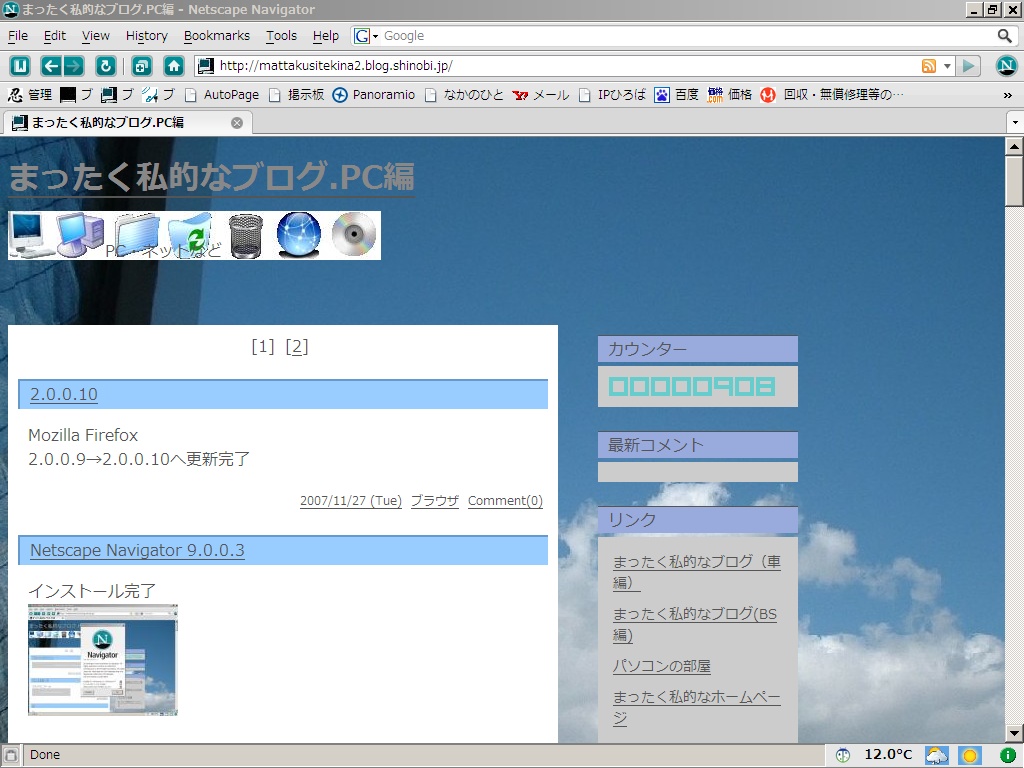Open the パソコンの部屋 link
Viewport: 1024px width, 768px height.
[x=662, y=666]
